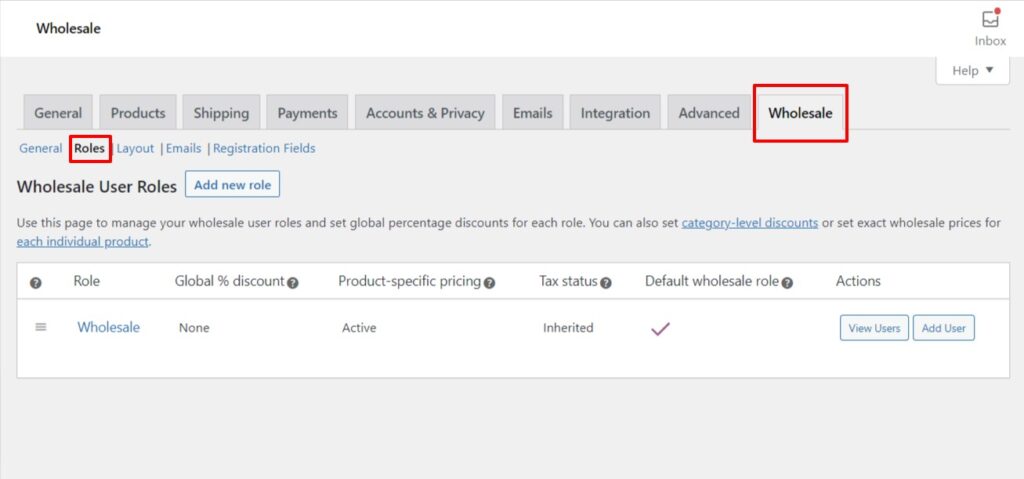The width and height of the screenshot is (1024, 479).
Task: Open the Registration Fields sub-section
Action: click(x=264, y=148)
